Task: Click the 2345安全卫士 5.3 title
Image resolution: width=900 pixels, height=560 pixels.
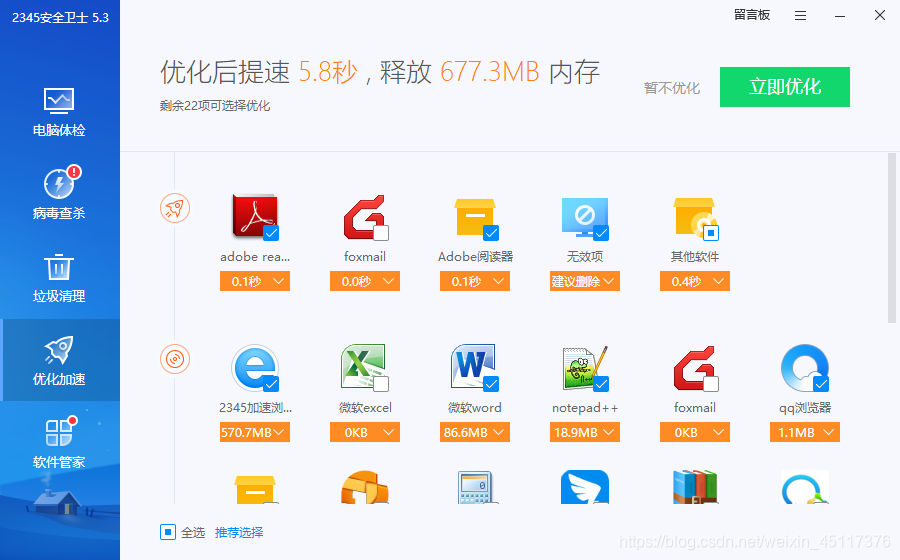Action: (60, 18)
